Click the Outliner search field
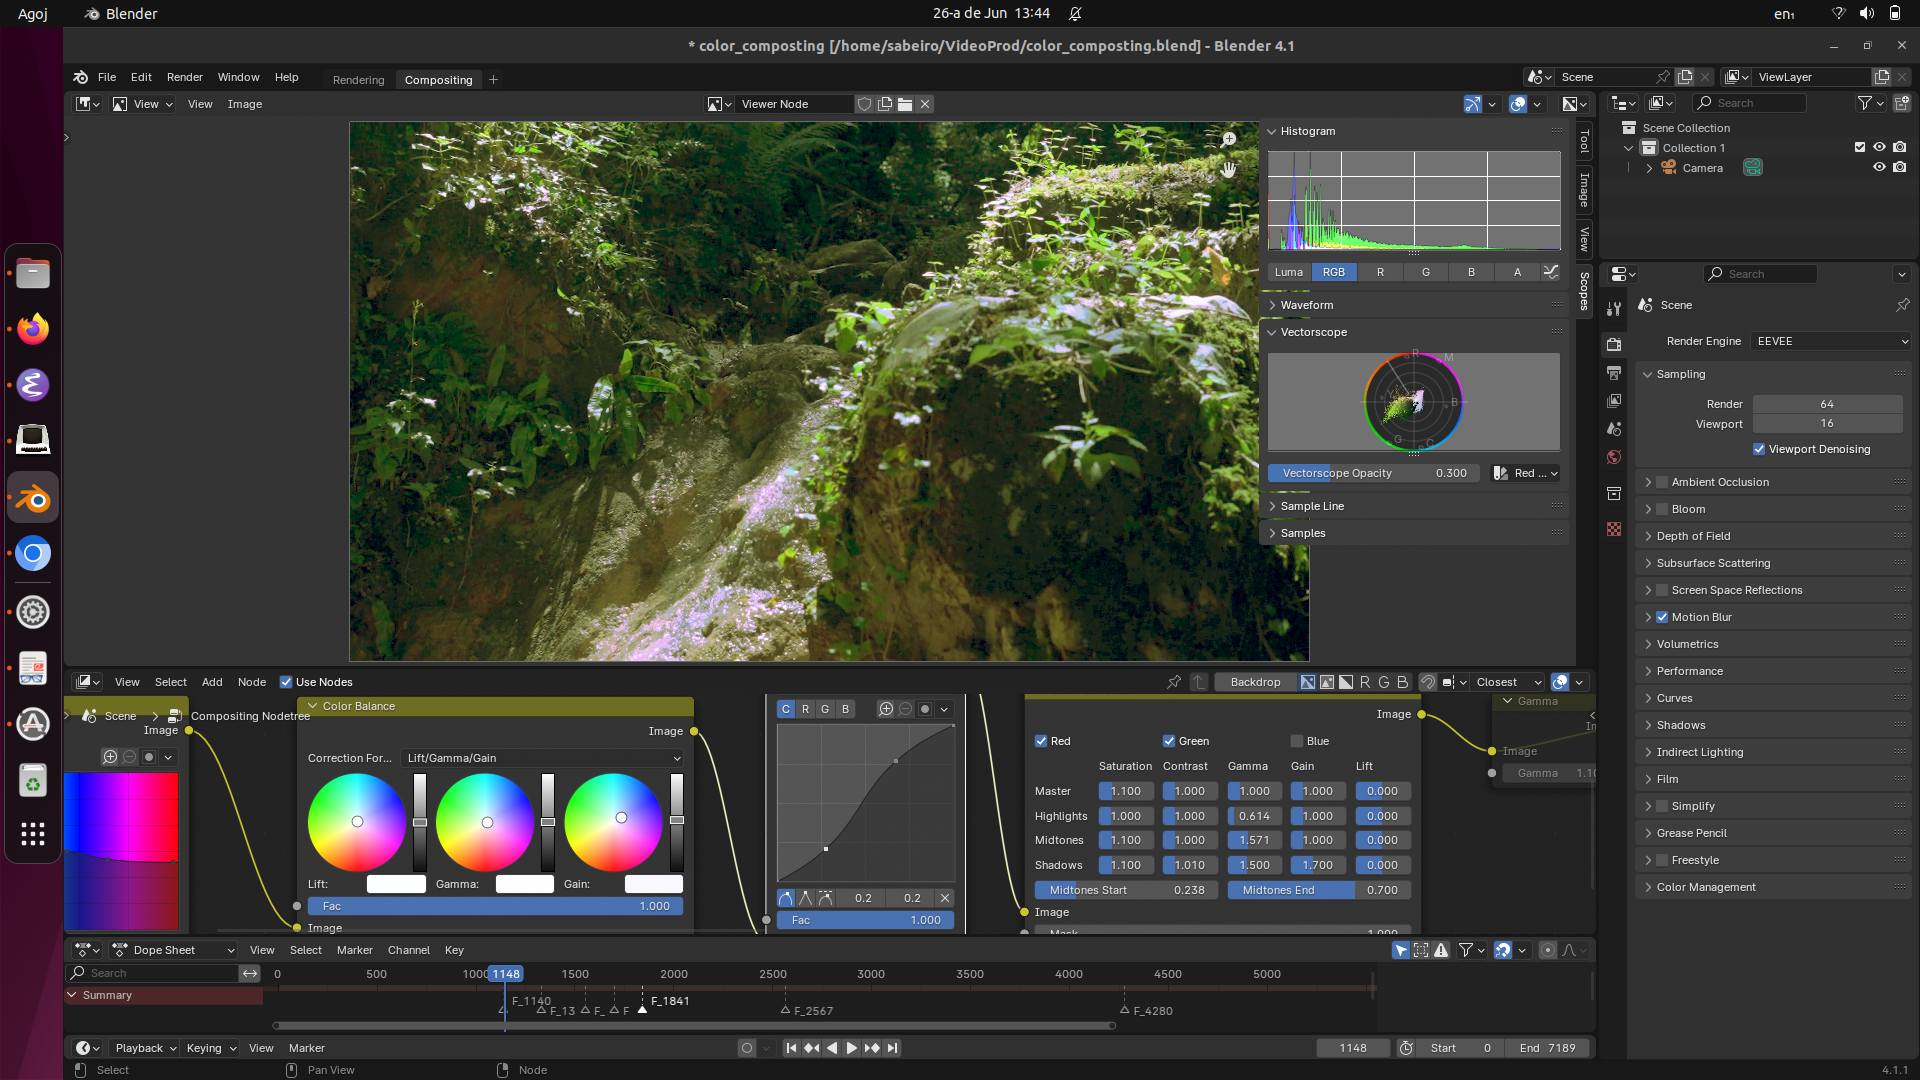The image size is (1920, 1080). pos(1750,103)
